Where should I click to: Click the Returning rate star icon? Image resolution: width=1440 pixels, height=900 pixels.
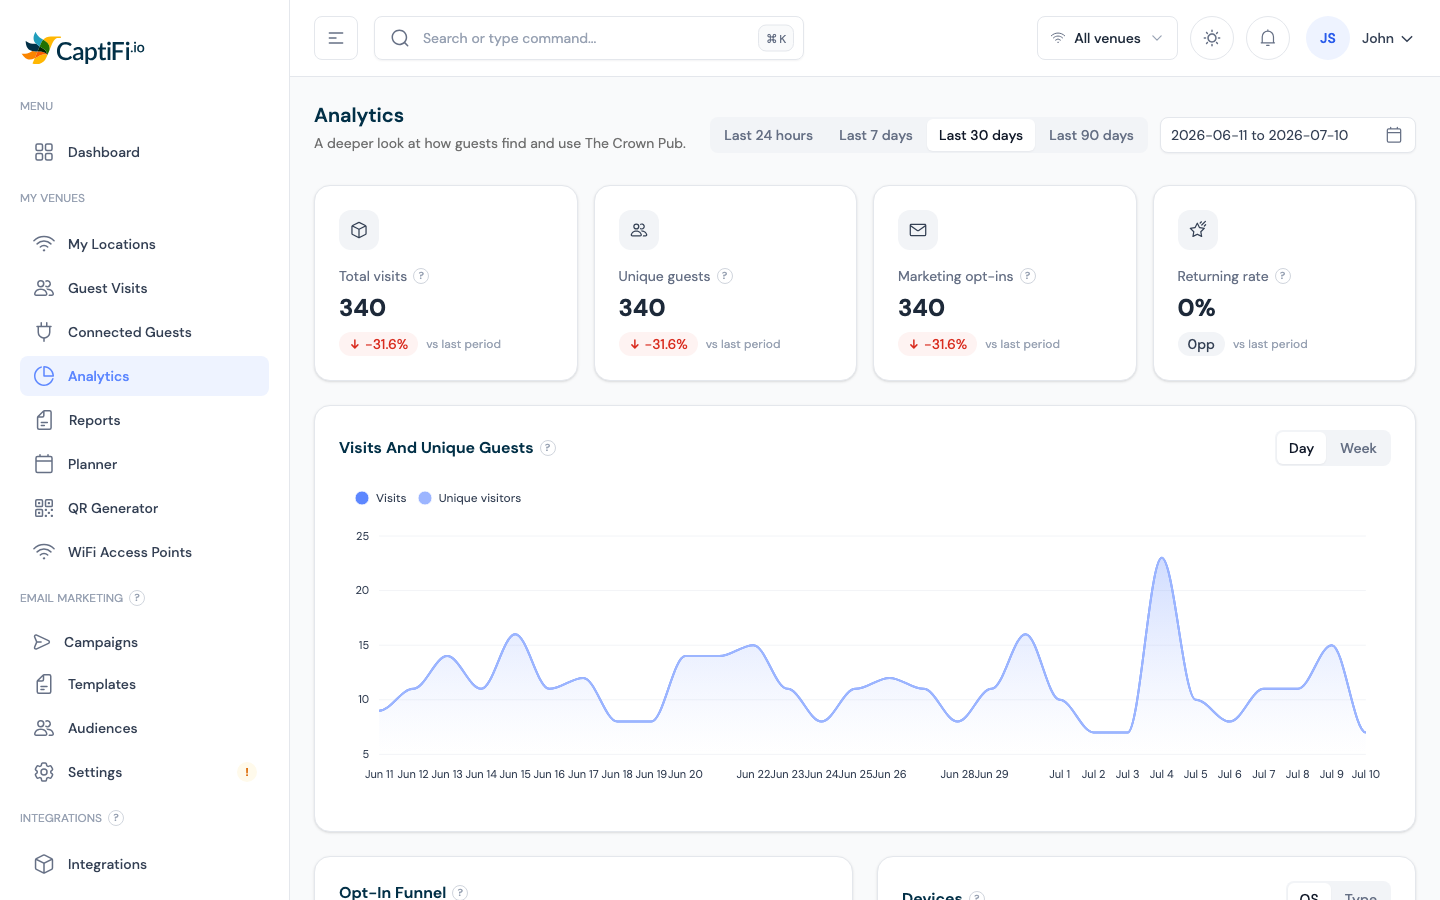coord(1198,230)
